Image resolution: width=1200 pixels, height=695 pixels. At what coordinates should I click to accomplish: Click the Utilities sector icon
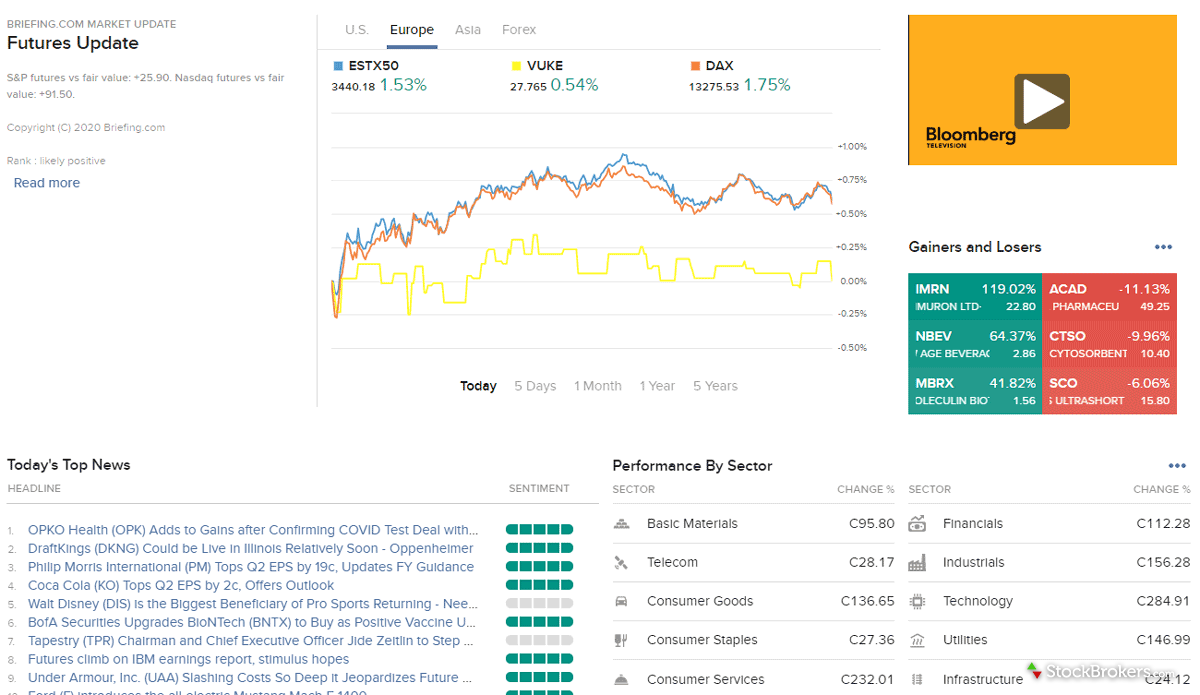coord(918,639)
